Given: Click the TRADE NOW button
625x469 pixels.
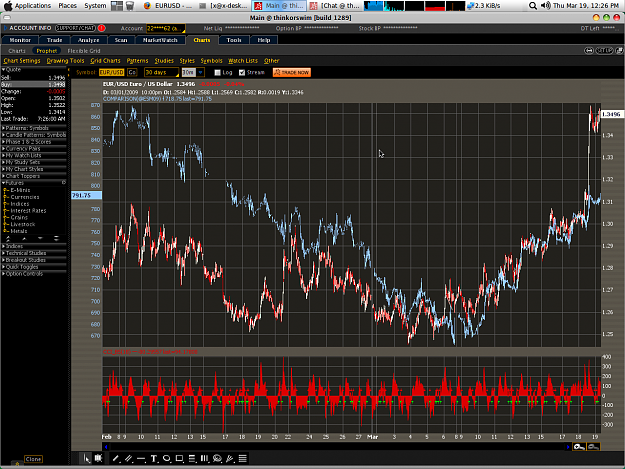Looking at the screenshot, I should tap(292, 73).
